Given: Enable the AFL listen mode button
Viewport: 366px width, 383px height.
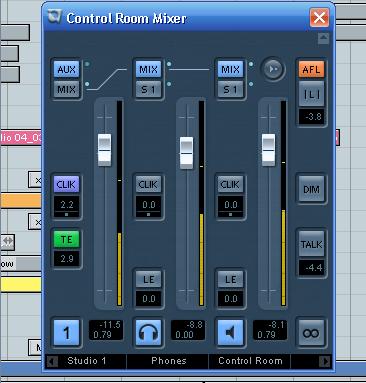Looking at the screenshot, I should 311,69.
